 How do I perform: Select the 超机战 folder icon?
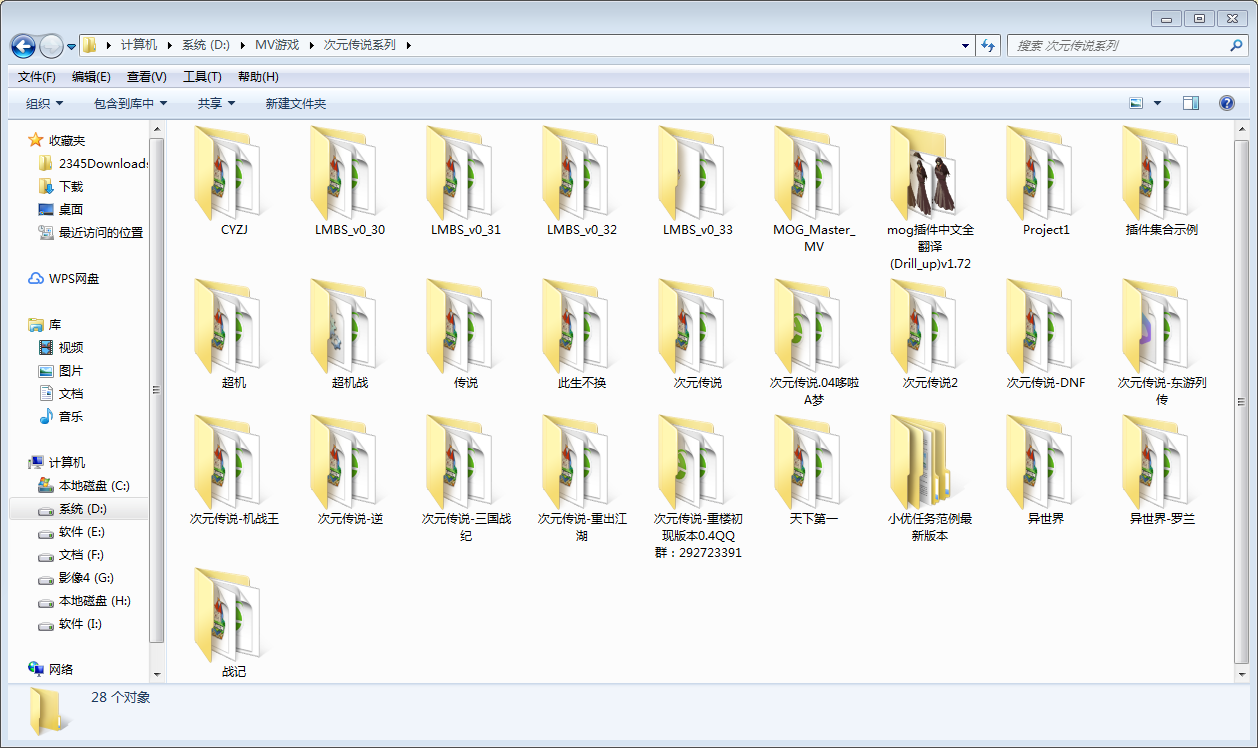[349, 325]
